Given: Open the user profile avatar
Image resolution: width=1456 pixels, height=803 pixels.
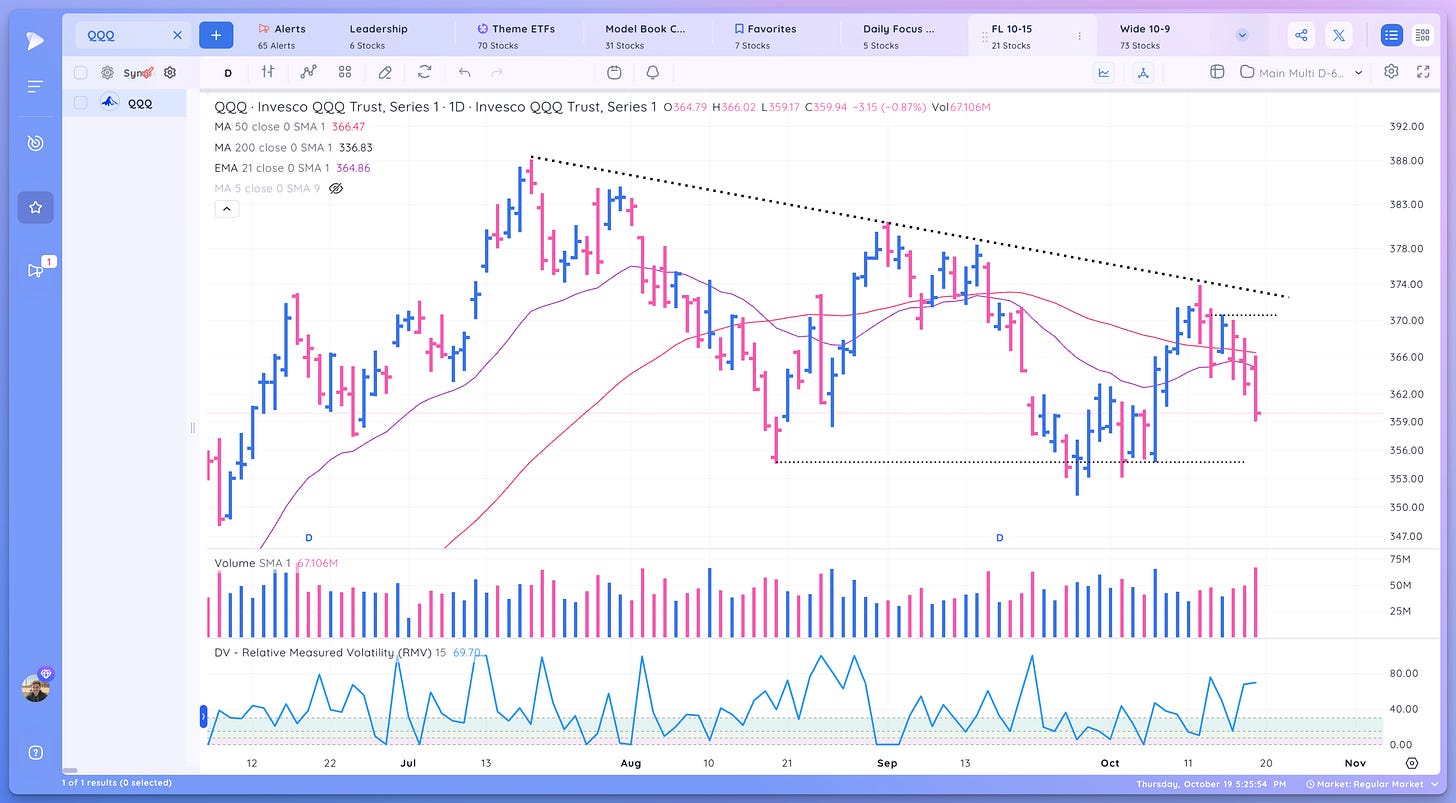Looking at the screenshot, I should tap(36, 688).
